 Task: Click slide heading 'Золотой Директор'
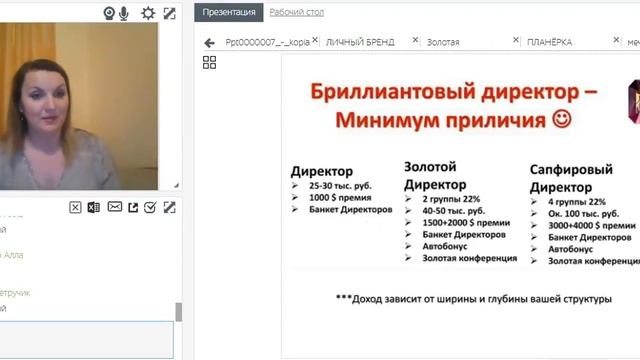coord(435,176)
